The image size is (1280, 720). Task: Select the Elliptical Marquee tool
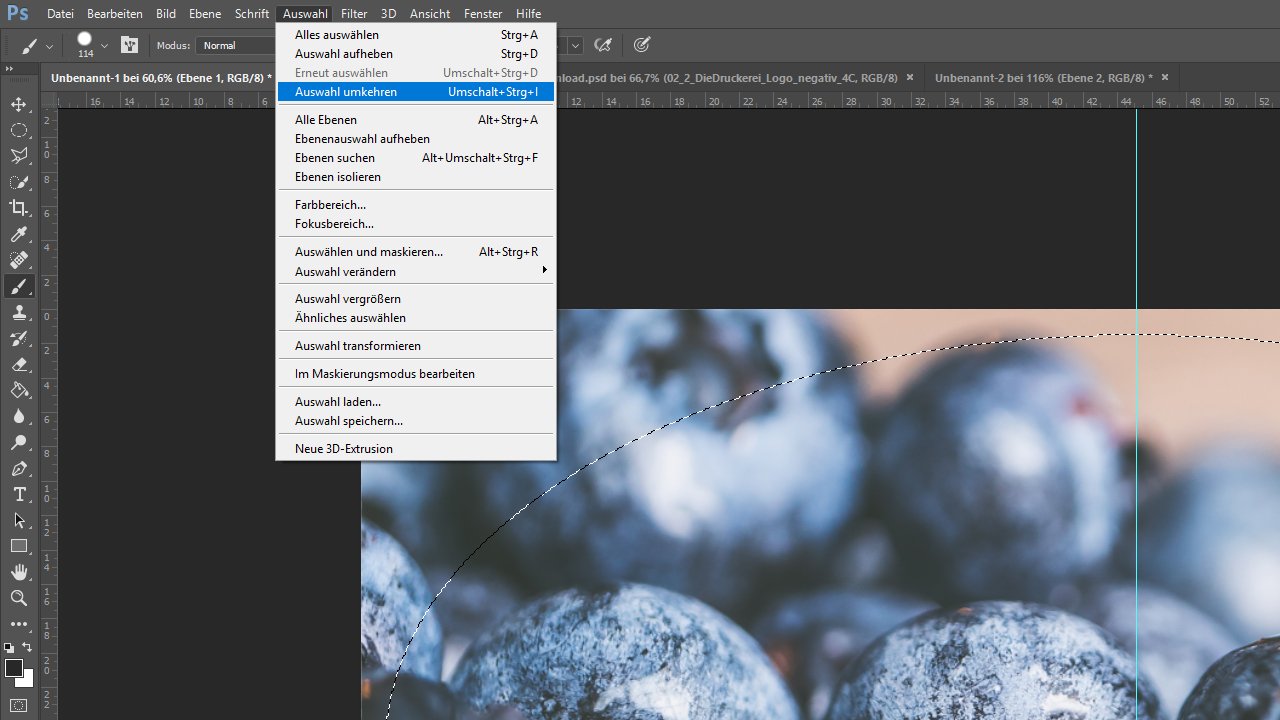click(18, 130)
